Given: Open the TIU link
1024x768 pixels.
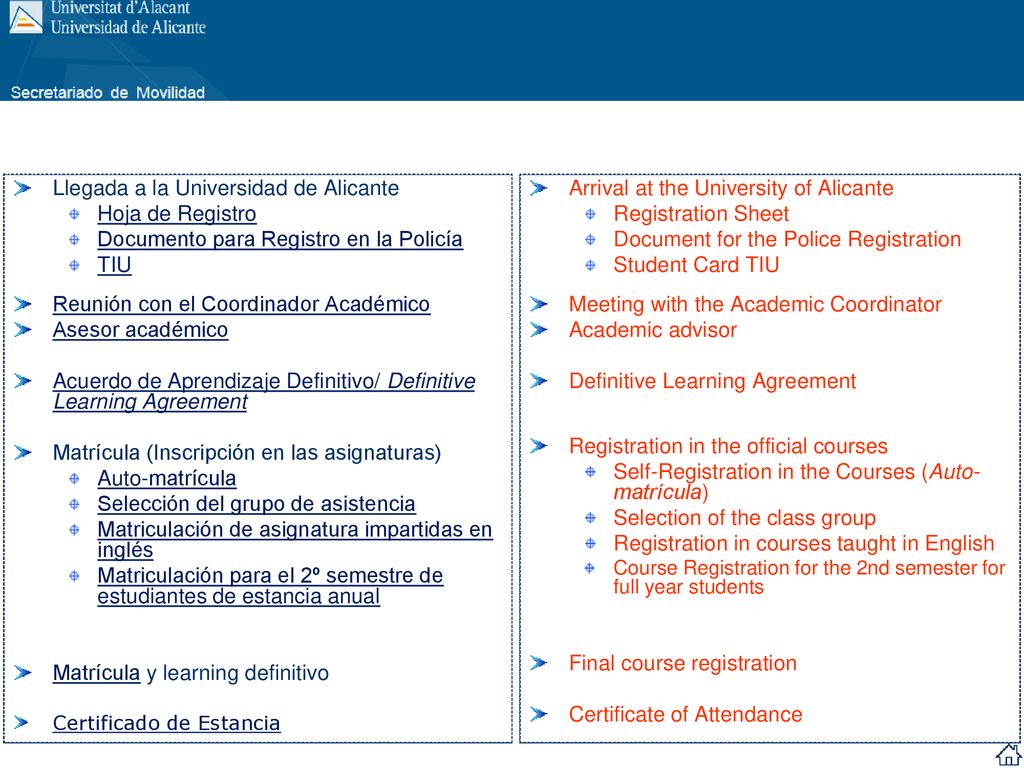Looking at the screenshot, I should tap(114, 265).
